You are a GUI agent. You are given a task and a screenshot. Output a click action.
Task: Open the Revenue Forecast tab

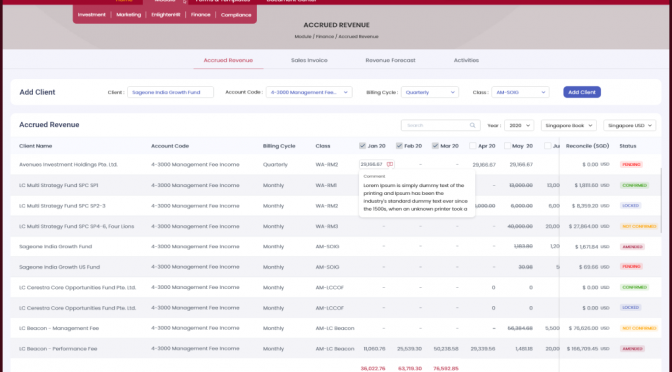click(390, 60)
